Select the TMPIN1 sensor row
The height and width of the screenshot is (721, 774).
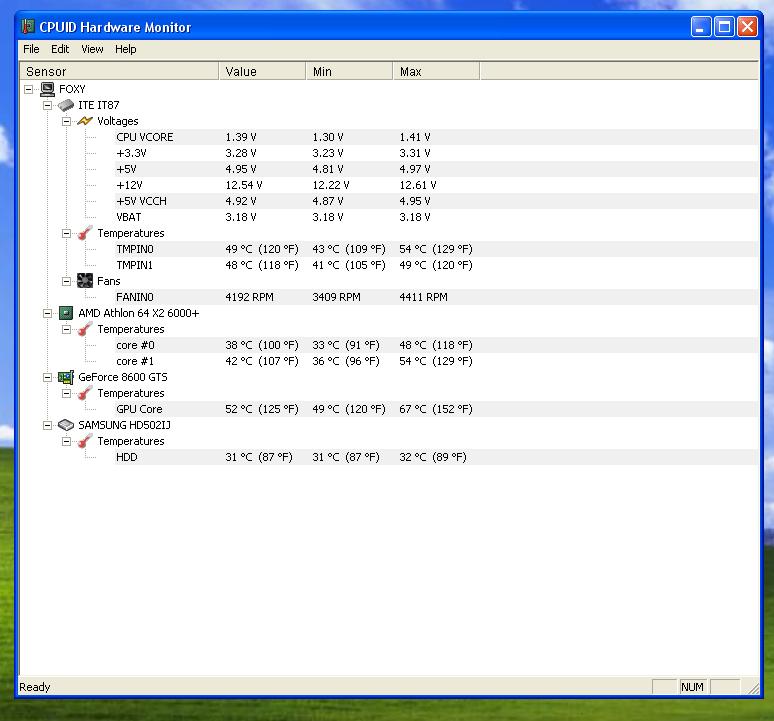pos(436,265)
